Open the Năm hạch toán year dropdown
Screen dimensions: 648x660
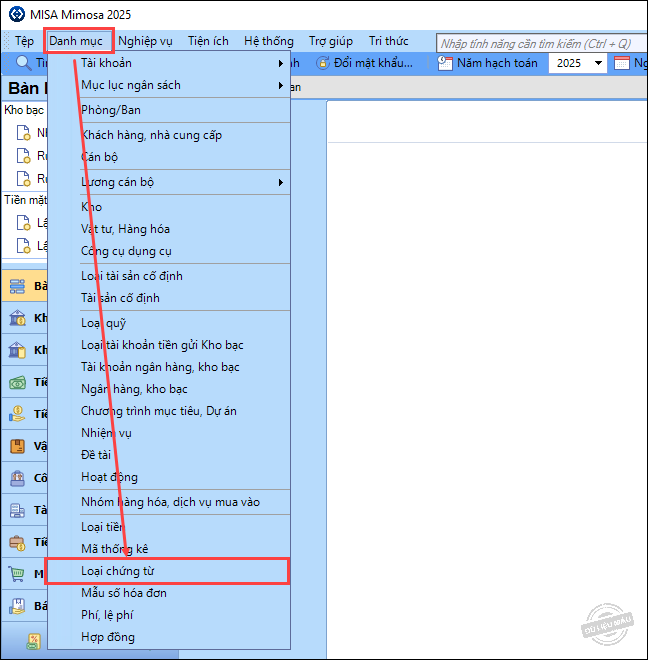pos(598,63)
